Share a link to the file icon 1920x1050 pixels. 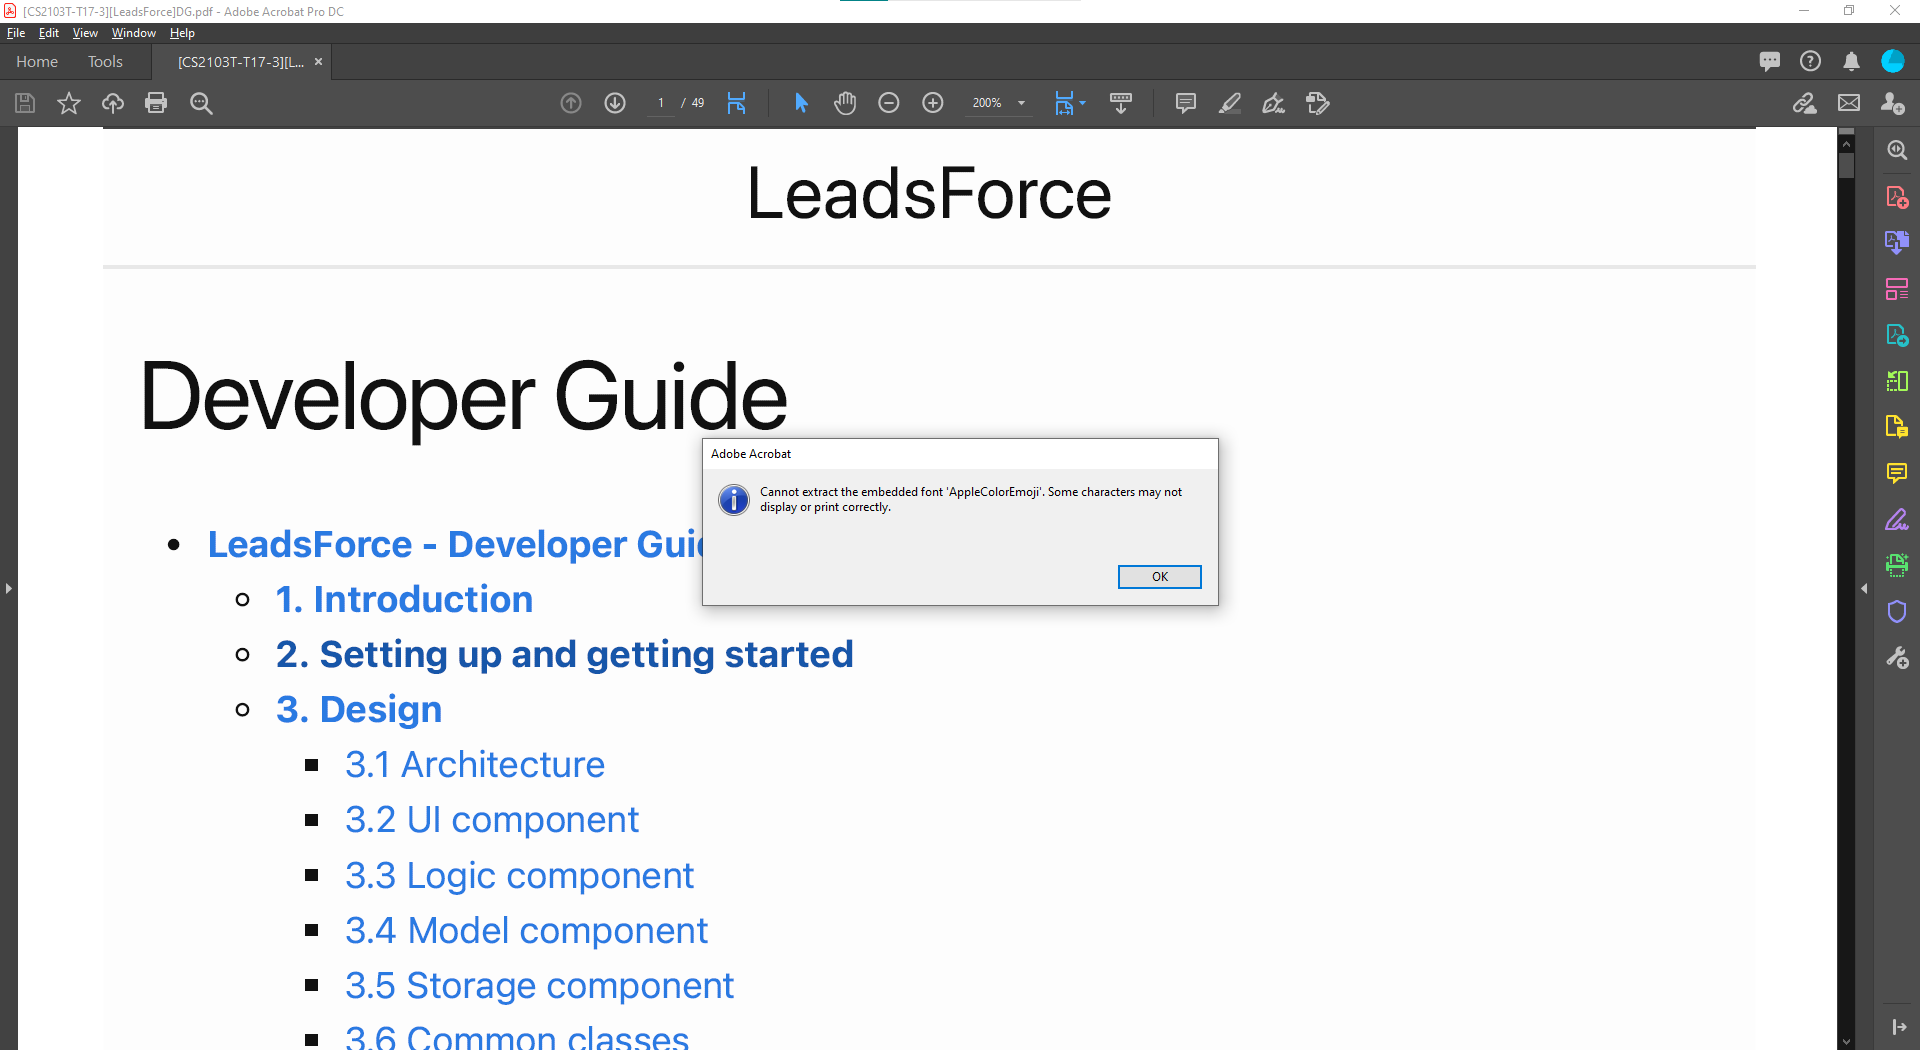point(1805,103)
